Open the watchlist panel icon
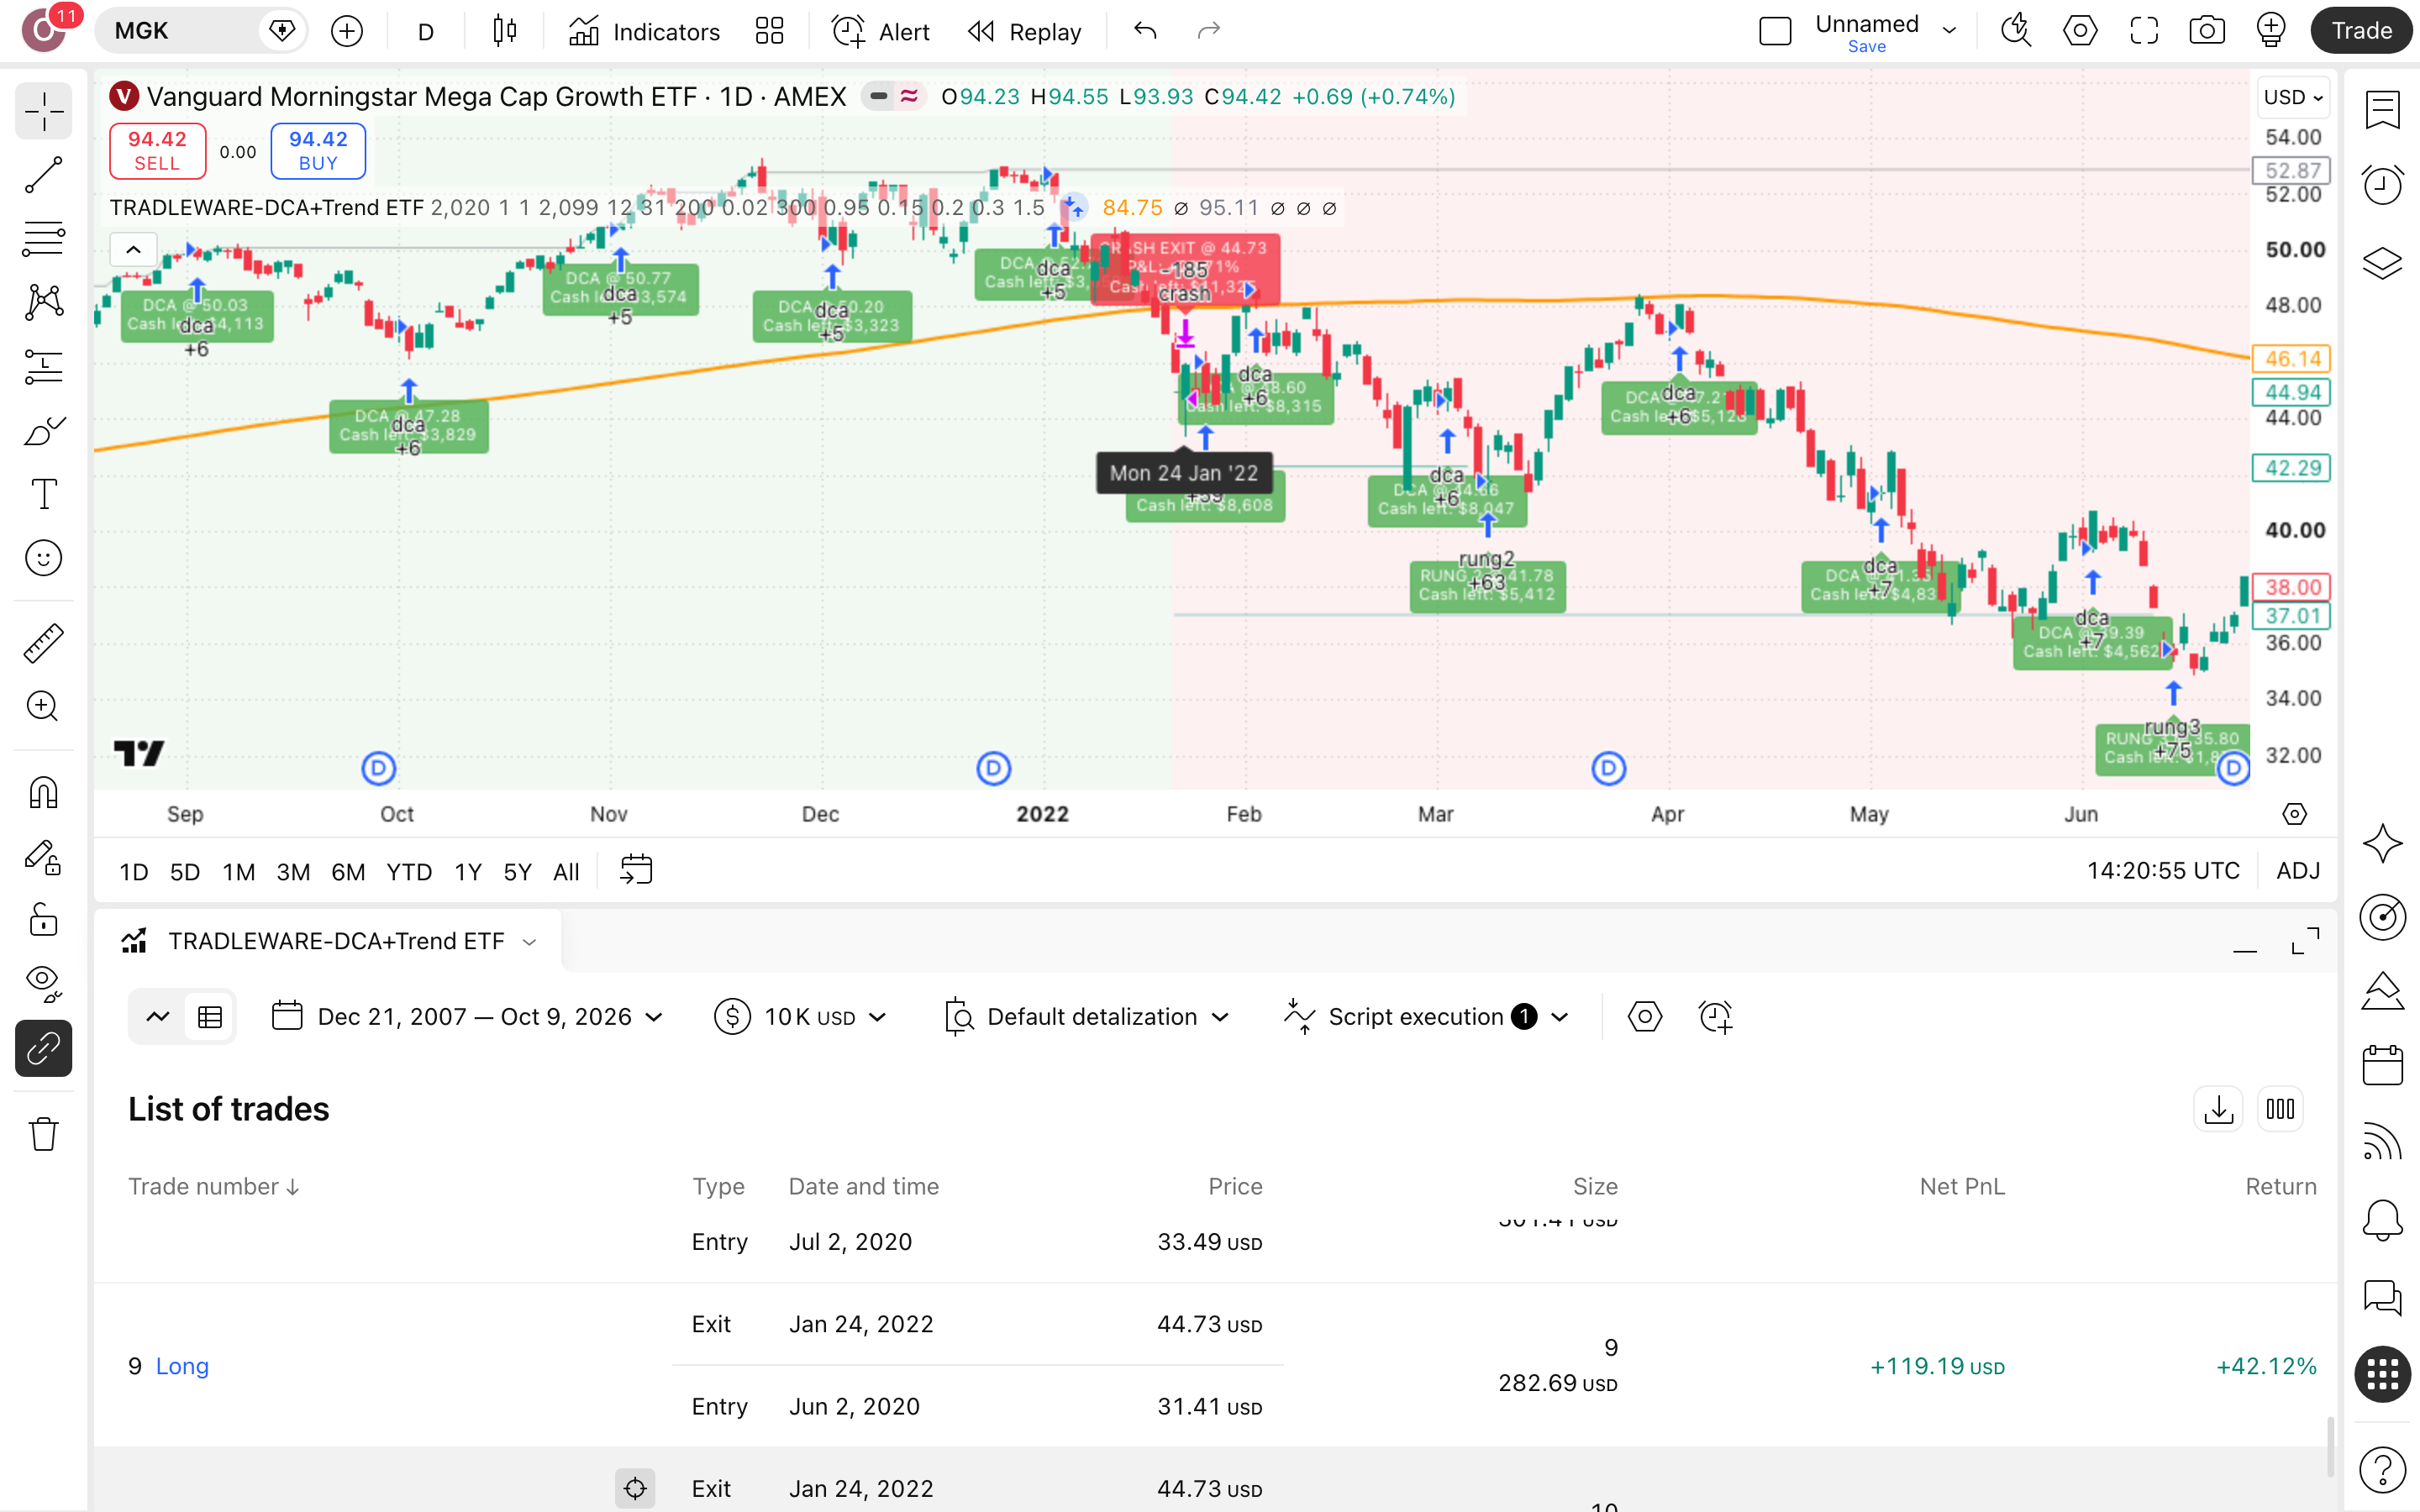The height and width of the screenshot is (1512, 2420). point(2383,110)
